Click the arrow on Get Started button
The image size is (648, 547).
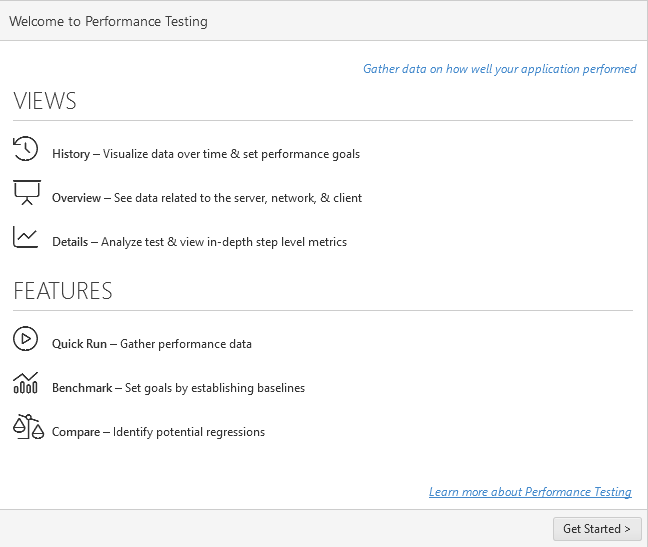[627, 529]
